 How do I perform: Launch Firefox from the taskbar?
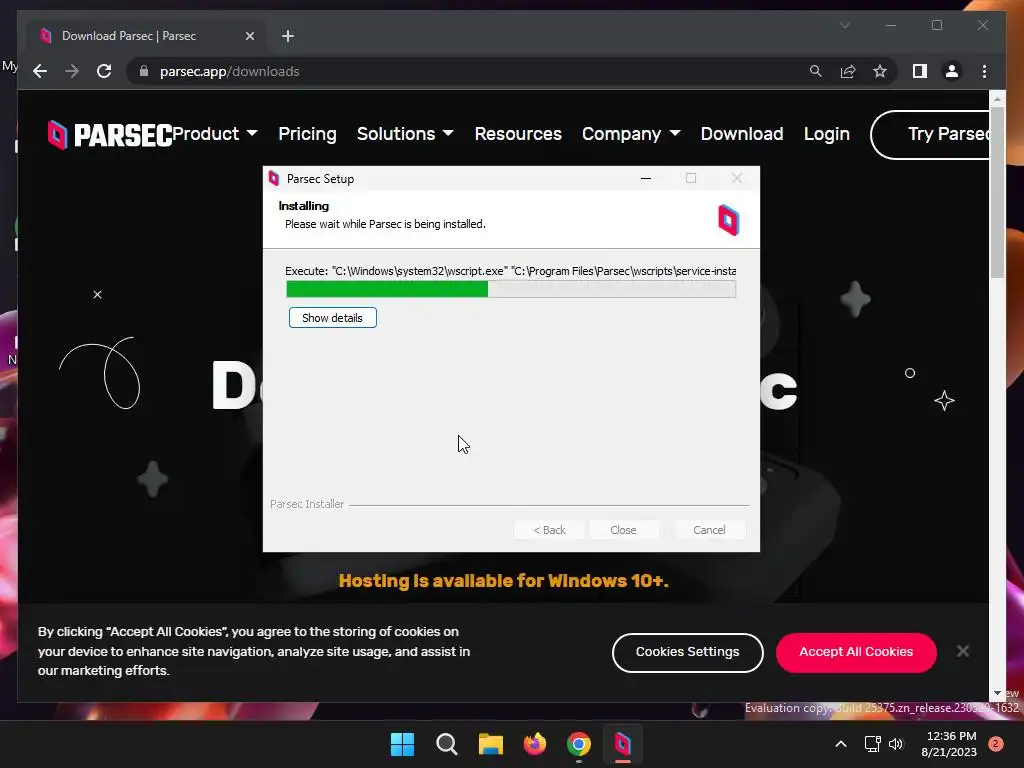535,744
